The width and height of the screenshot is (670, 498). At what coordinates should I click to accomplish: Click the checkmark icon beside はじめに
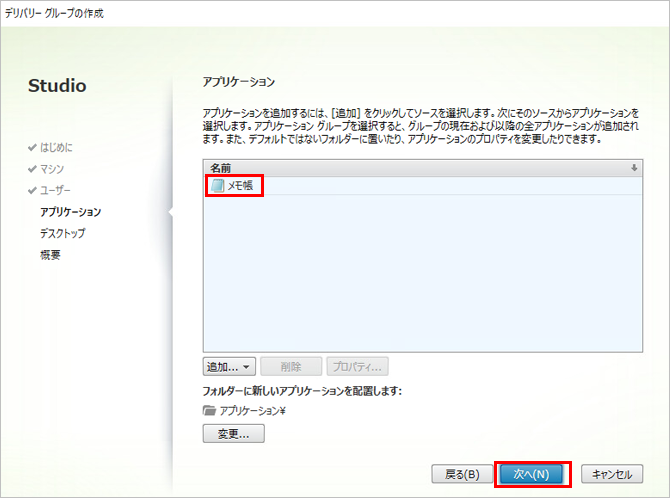pyautogui.click(x=33, y=148)
